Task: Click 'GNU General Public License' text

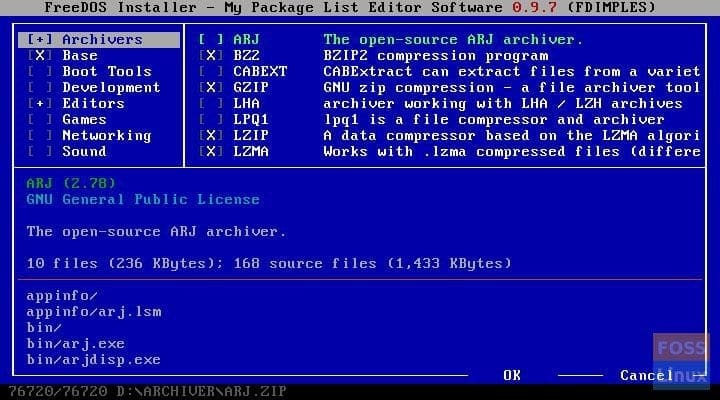Action: click(143, 199)
